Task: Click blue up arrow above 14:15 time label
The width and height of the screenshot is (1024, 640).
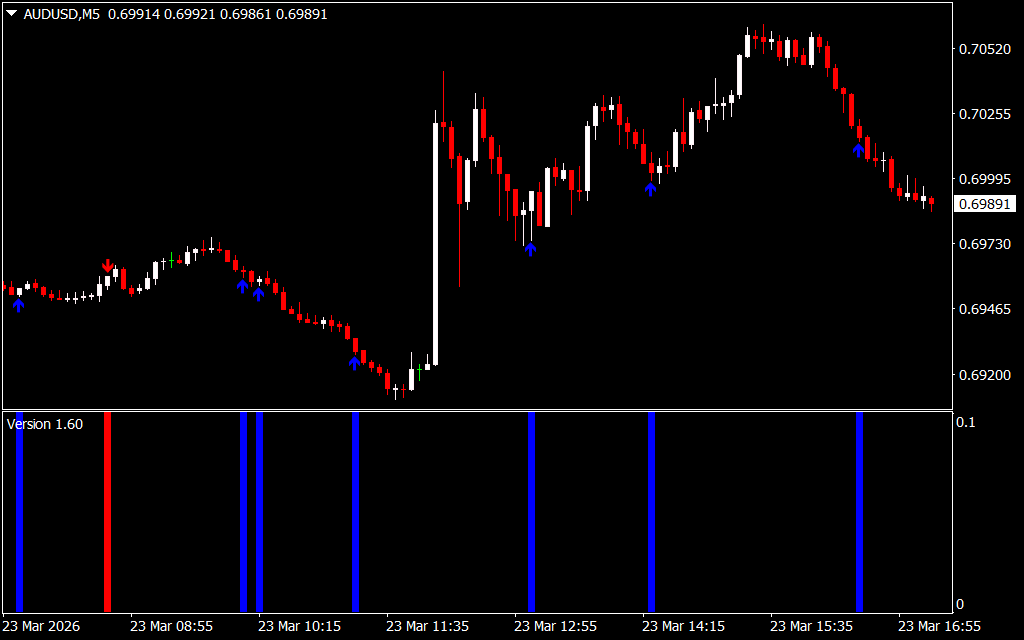Action: [x=650, y=187]
